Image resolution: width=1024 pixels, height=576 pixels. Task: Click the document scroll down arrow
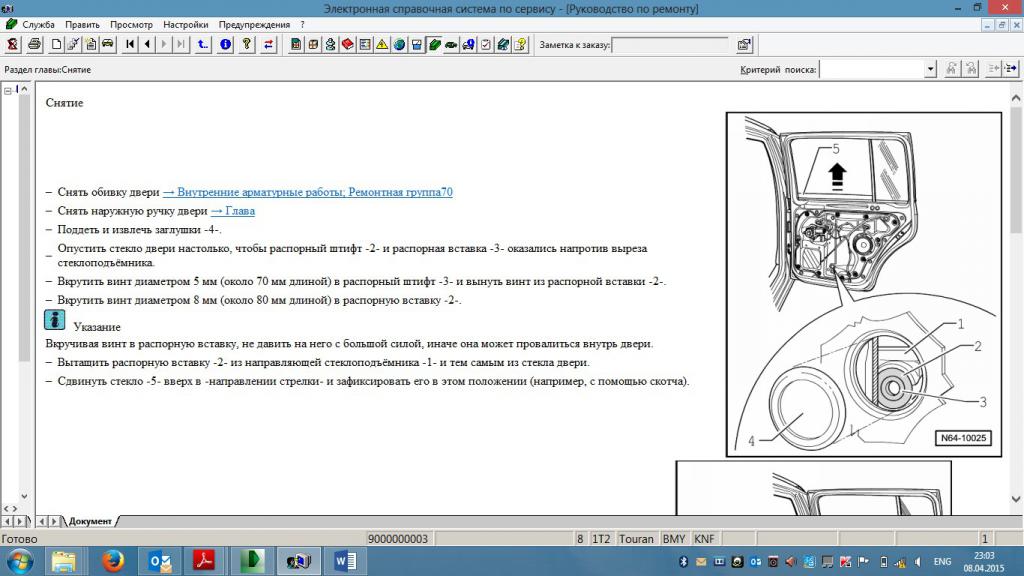1016,499
